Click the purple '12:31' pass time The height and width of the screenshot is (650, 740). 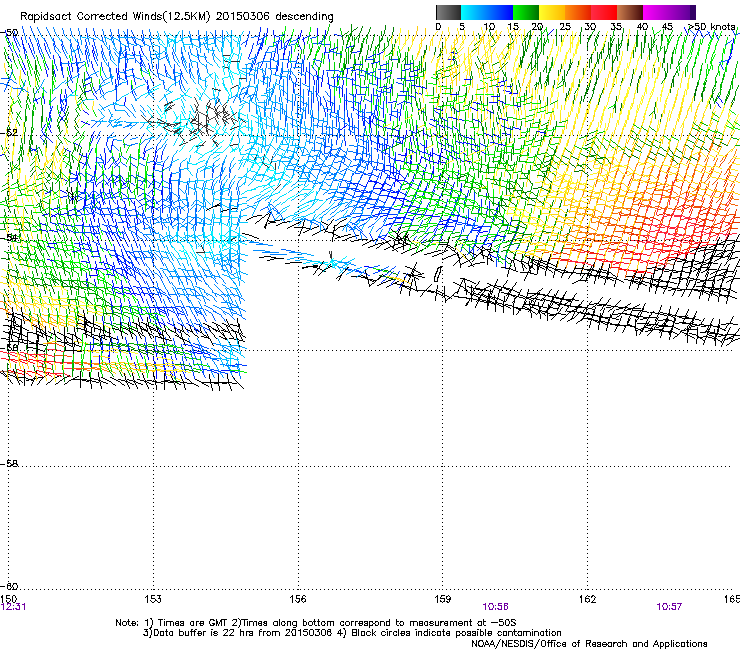(x=14, y=607)
